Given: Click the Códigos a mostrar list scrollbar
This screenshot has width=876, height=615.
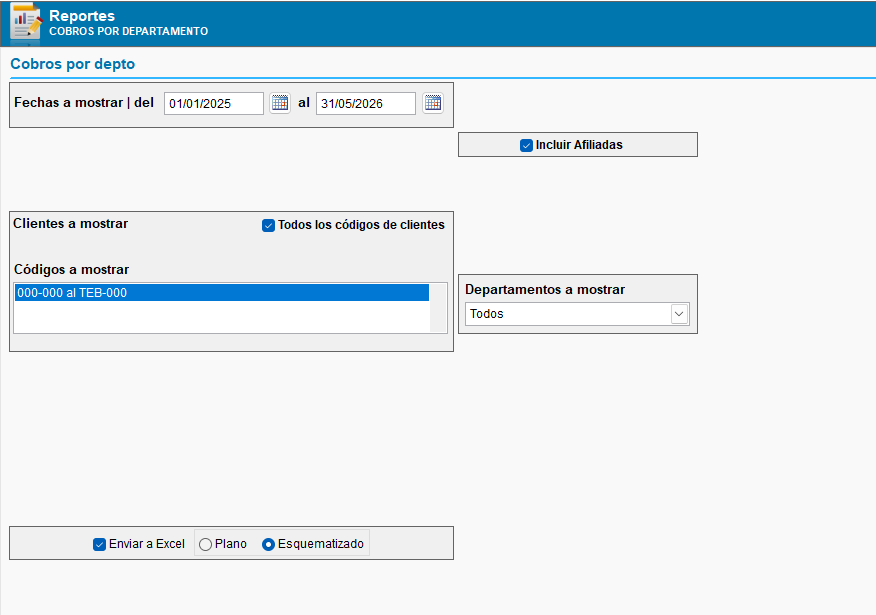Looking at the screenshot, I should pos(439,308).
